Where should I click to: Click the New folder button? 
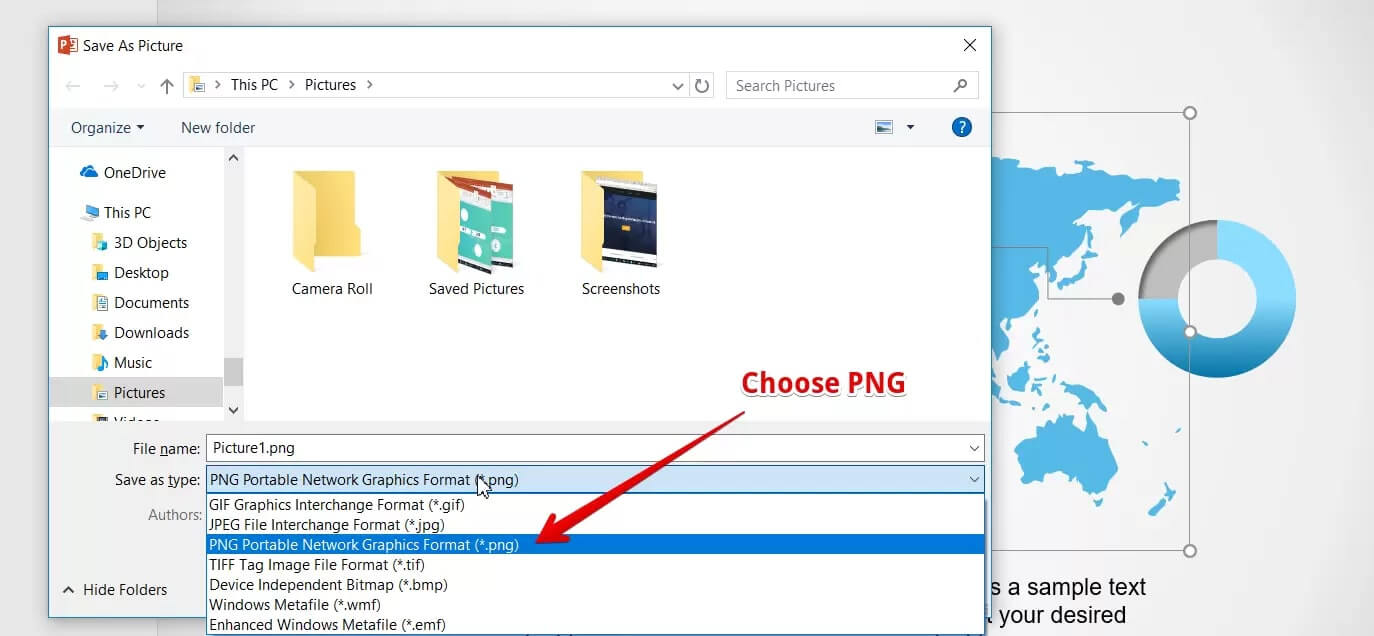pos(217,127)
